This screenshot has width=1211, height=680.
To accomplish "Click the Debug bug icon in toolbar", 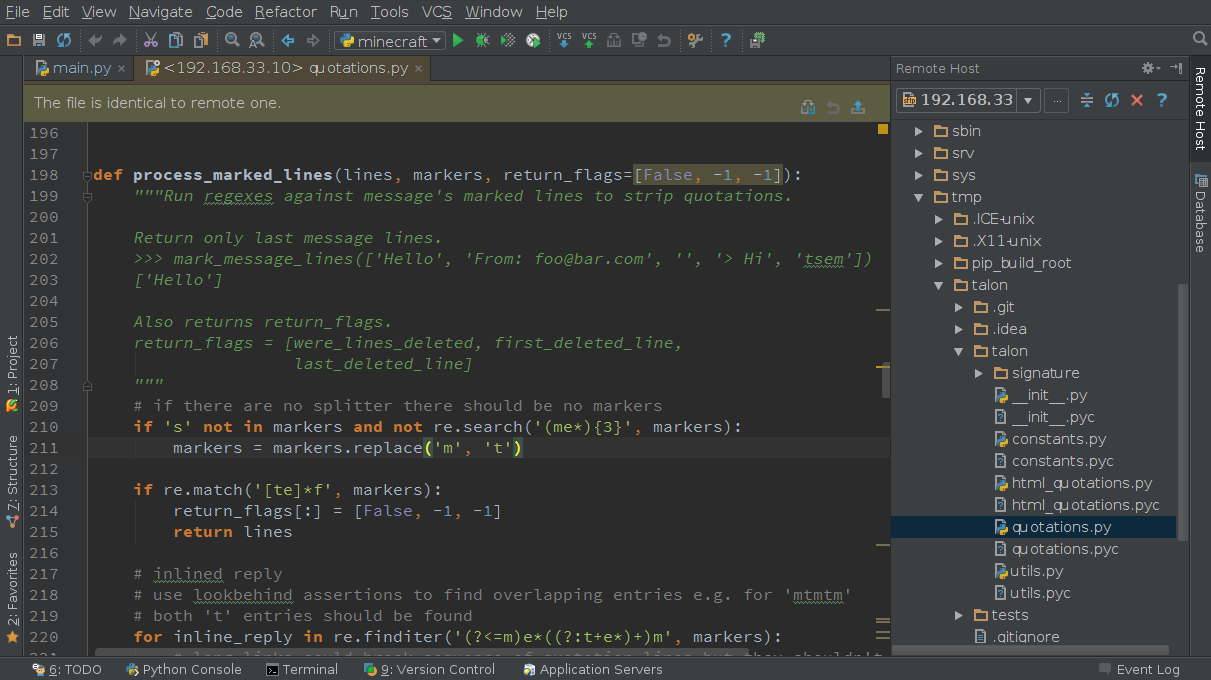I will [x=483, y=41].
